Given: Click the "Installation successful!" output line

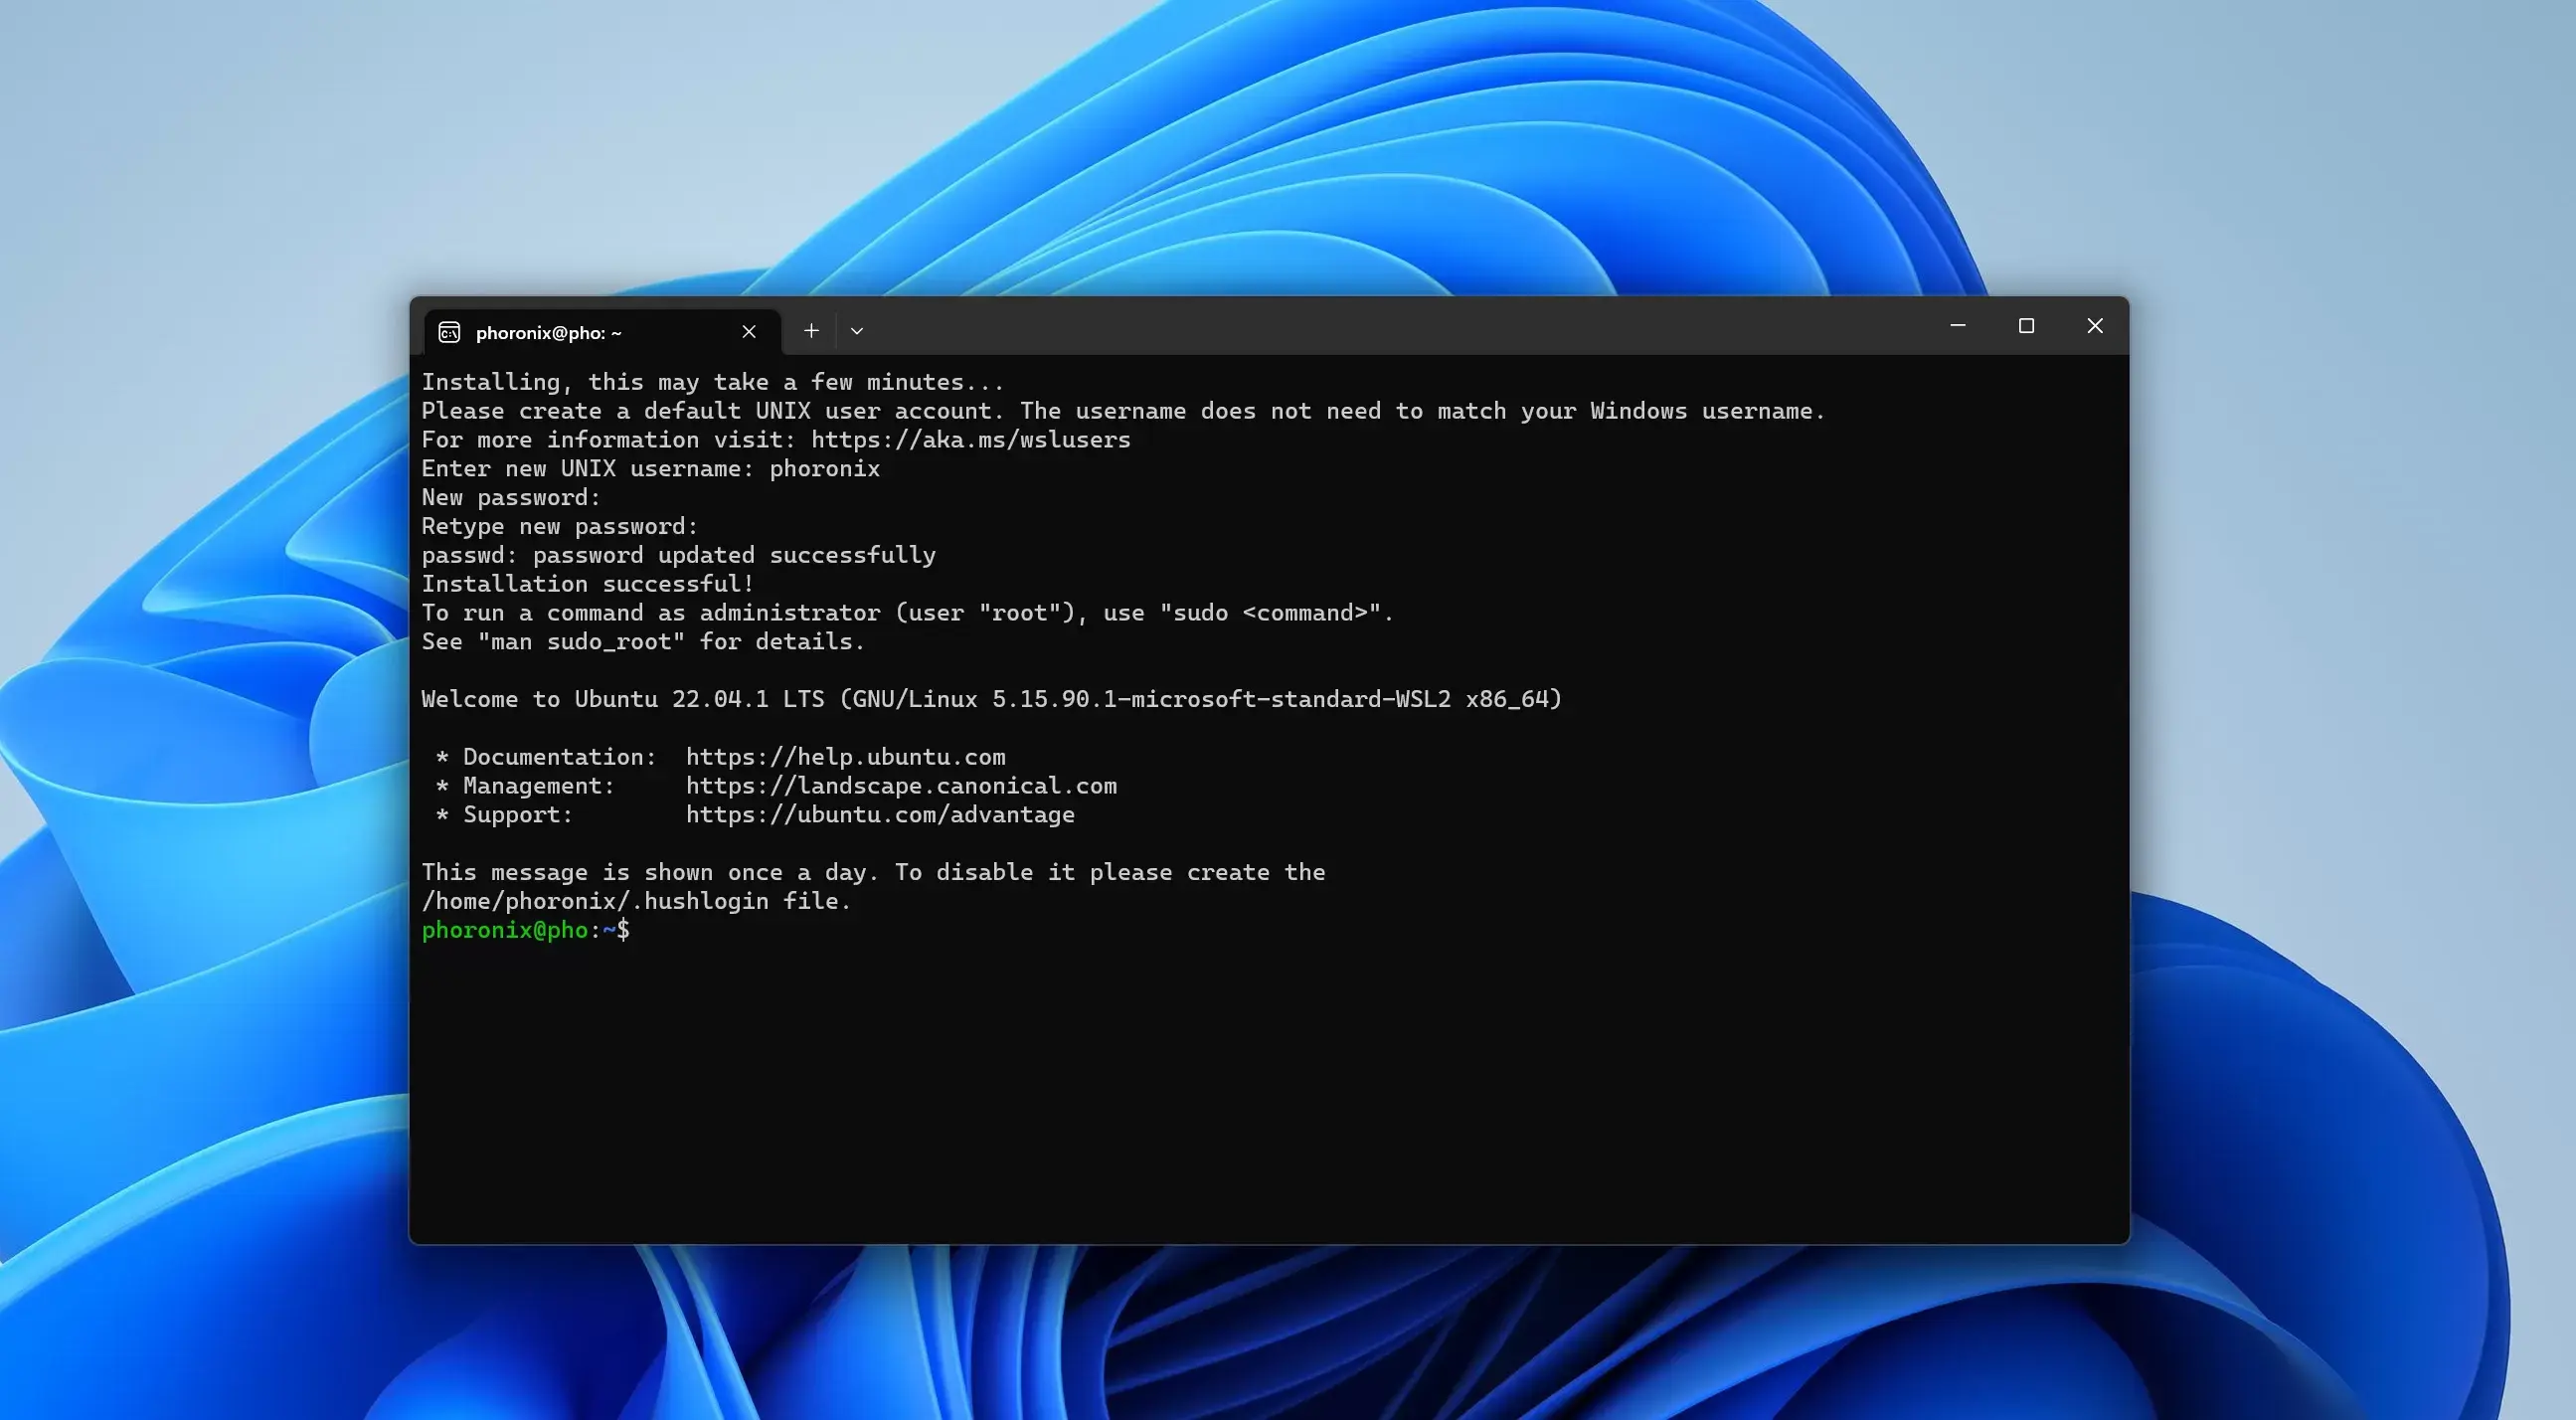Looking at the screenshot, I should click(587, 584).
